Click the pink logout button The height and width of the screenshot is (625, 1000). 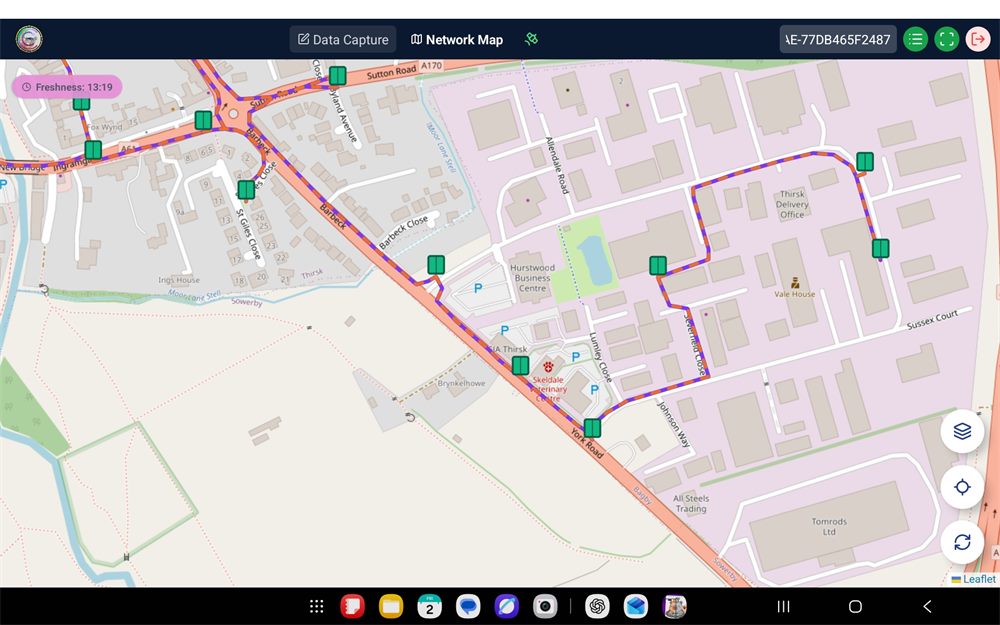coord(978,40)
